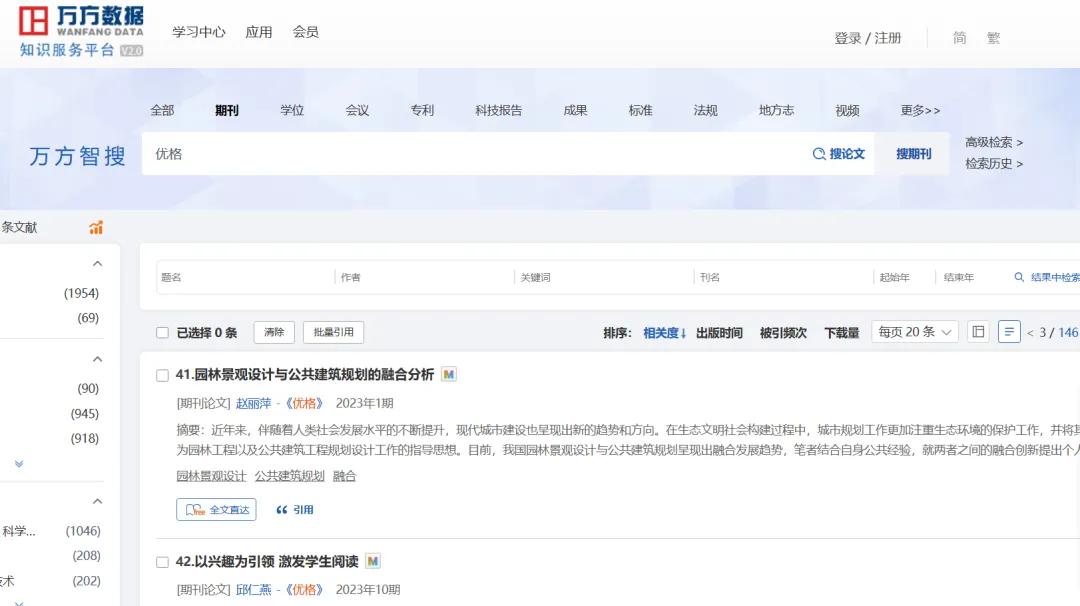Select the 期刊 resource tab
Image resolution: width=1080 pixels, height=606 pixels.
click(227, 110)
